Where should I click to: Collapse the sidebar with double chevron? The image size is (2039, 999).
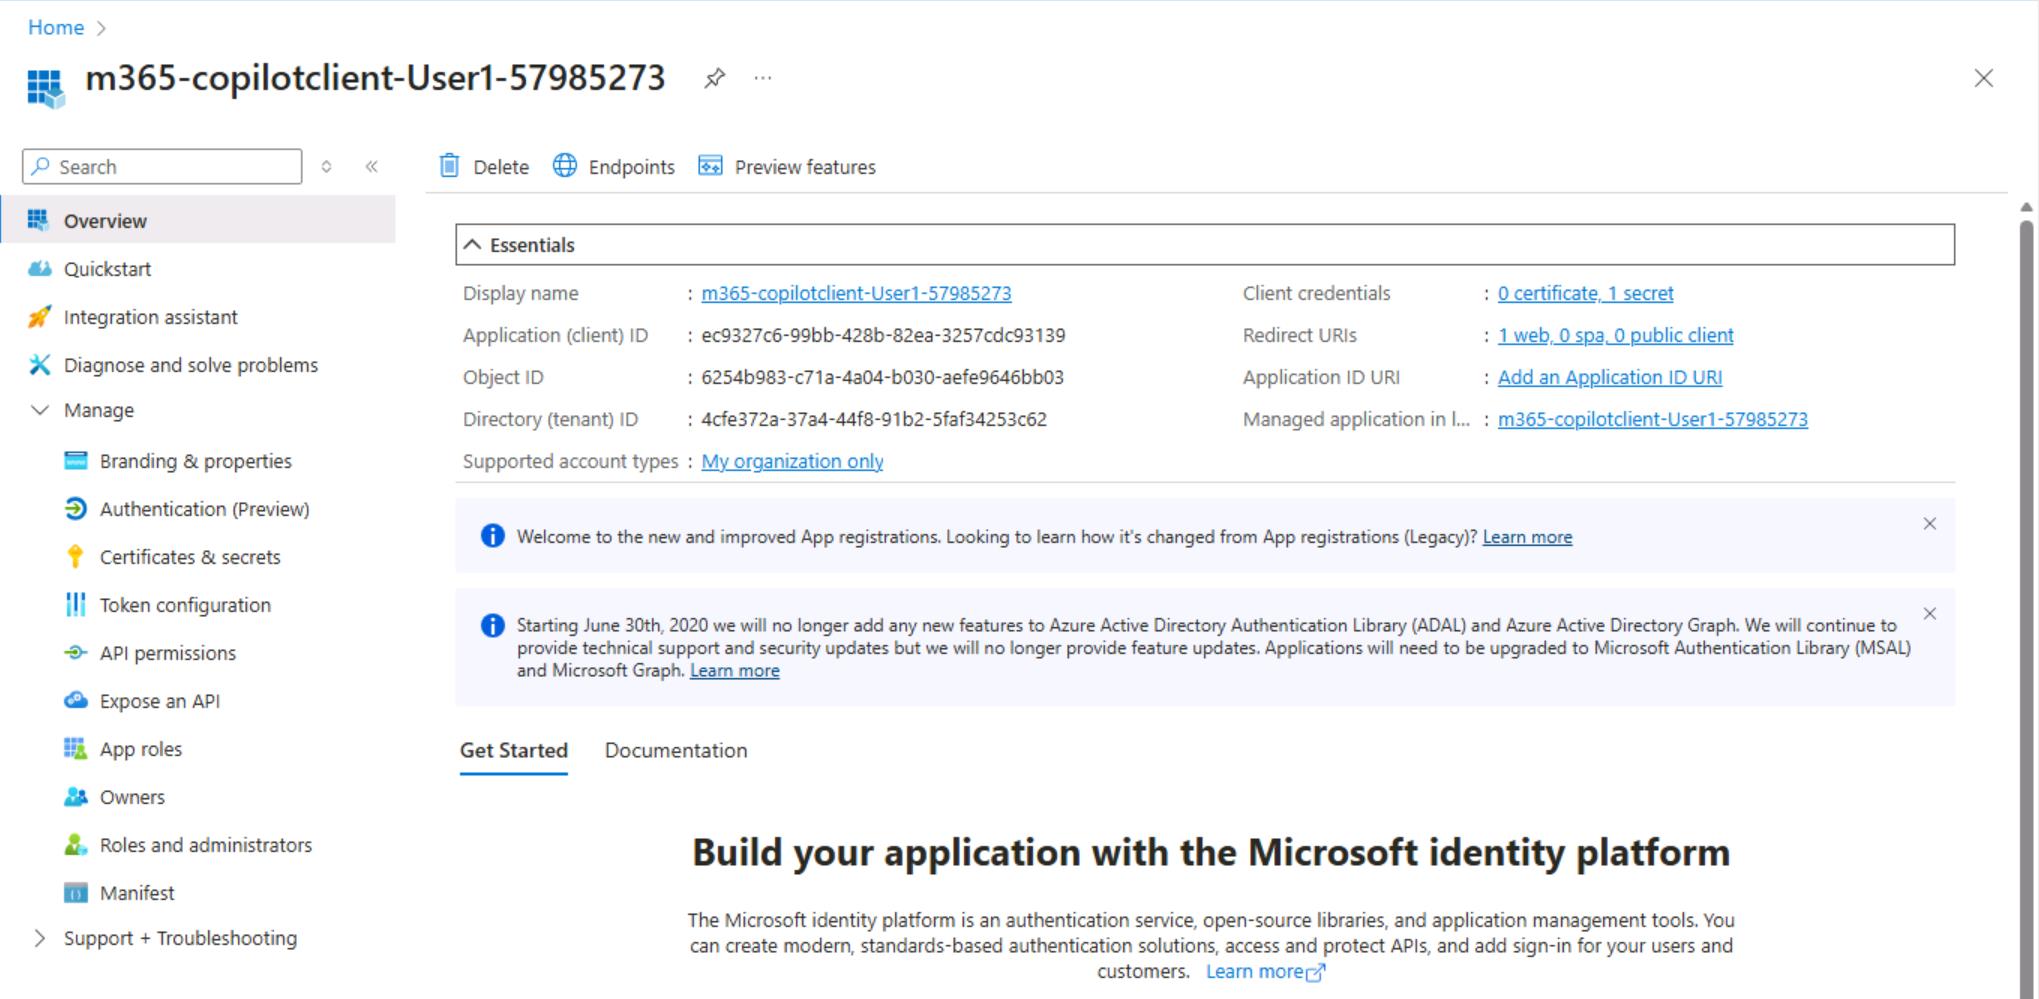pos(372,167)
